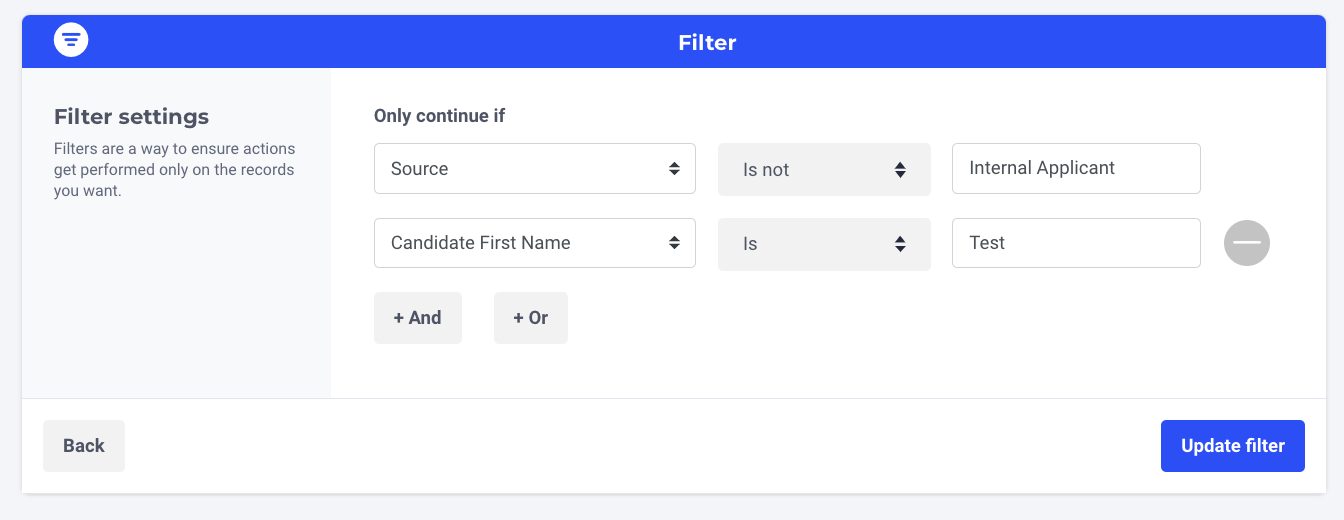The width and height of the screenshot is (1344, 520).
Task: Click the sort arrows icon in Source dropdown
Action: (674, 169)
